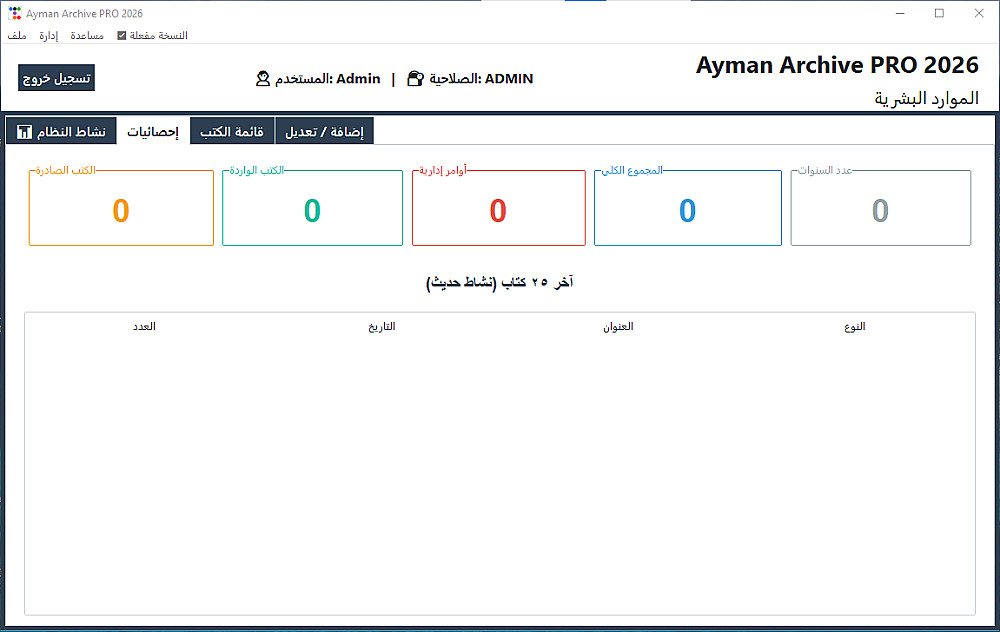
Task: Switch to the قائمة الكتب tab
Action: click(232, 131)
